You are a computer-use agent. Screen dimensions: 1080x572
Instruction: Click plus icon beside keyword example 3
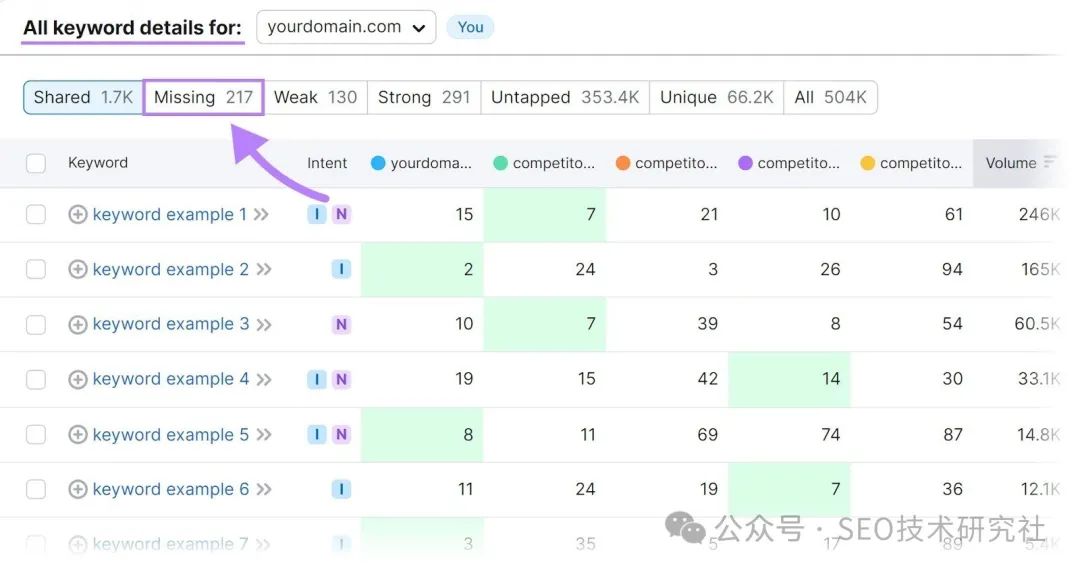[x=77, y=324]
